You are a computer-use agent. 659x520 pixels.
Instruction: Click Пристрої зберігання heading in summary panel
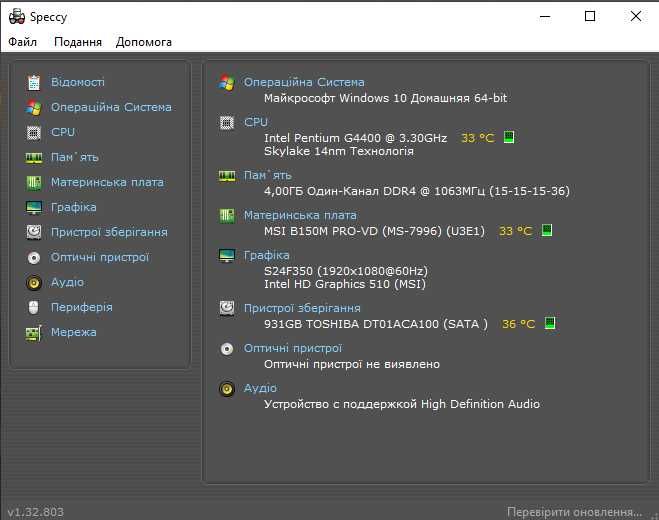coord(302,308)
